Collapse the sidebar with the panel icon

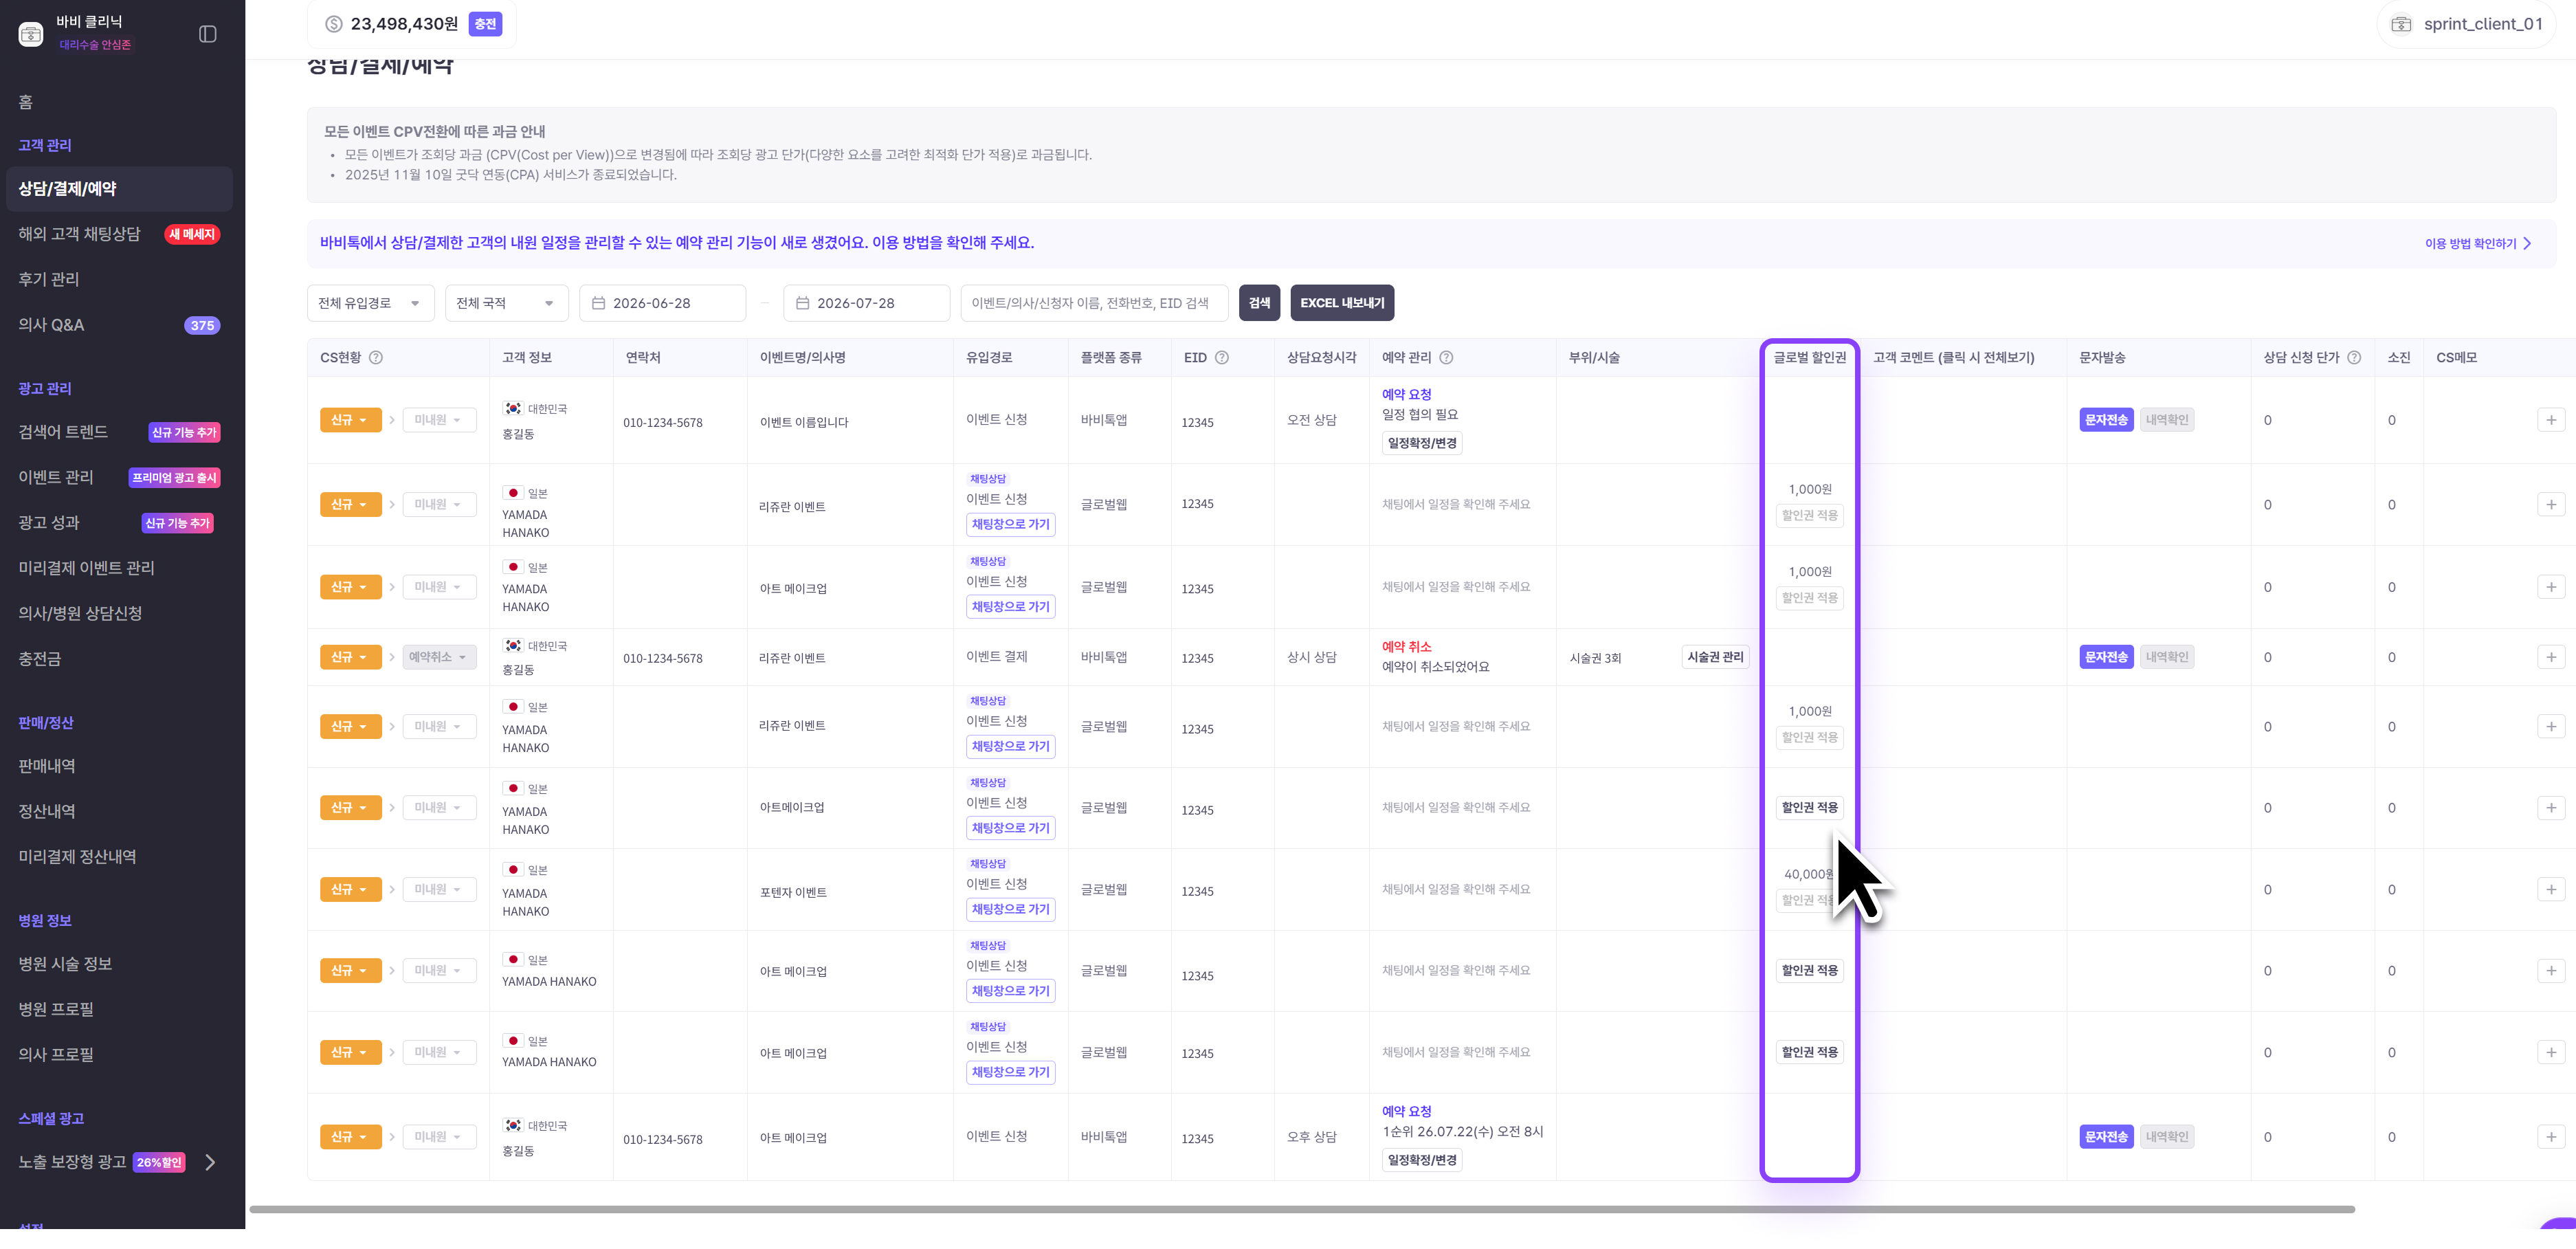click(208, 34)
